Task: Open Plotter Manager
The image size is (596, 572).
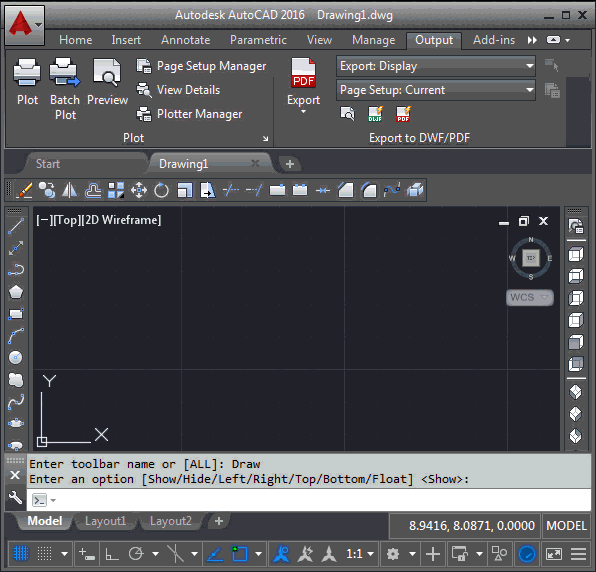Action: pos(189,114)
